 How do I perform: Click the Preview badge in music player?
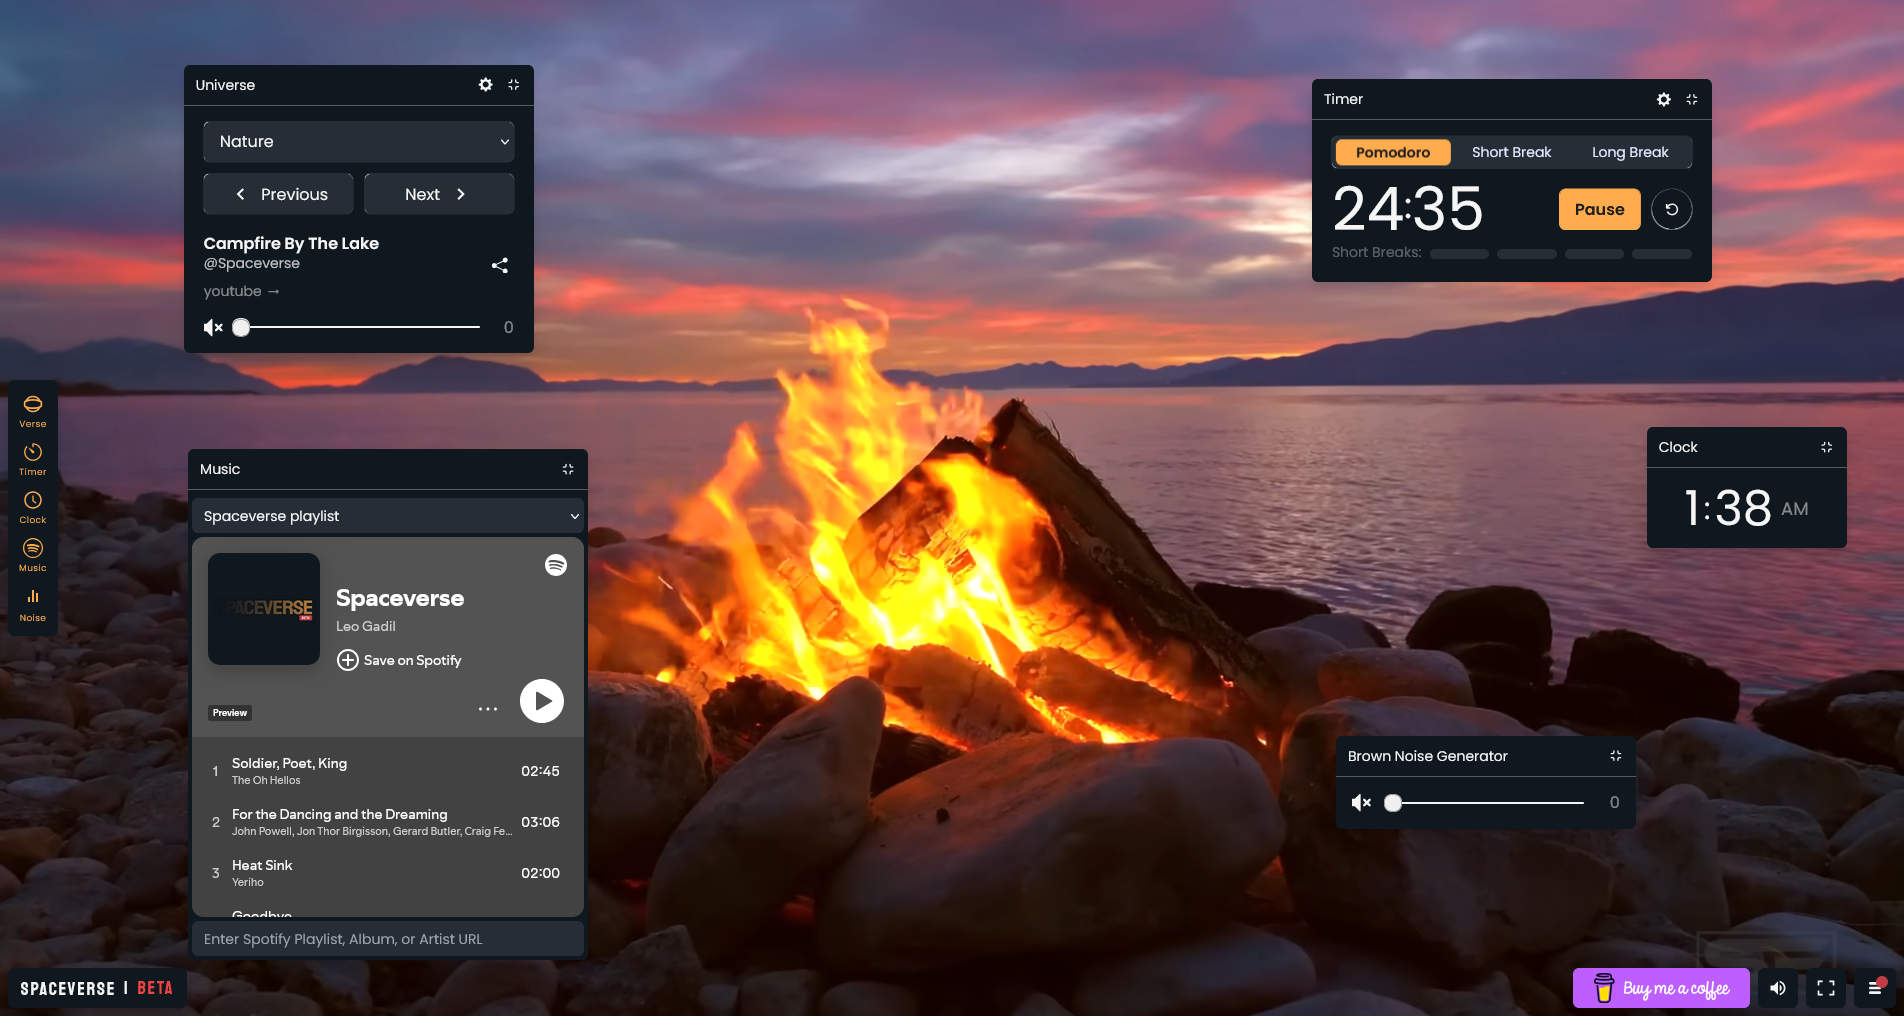click(x=230, y=713)
